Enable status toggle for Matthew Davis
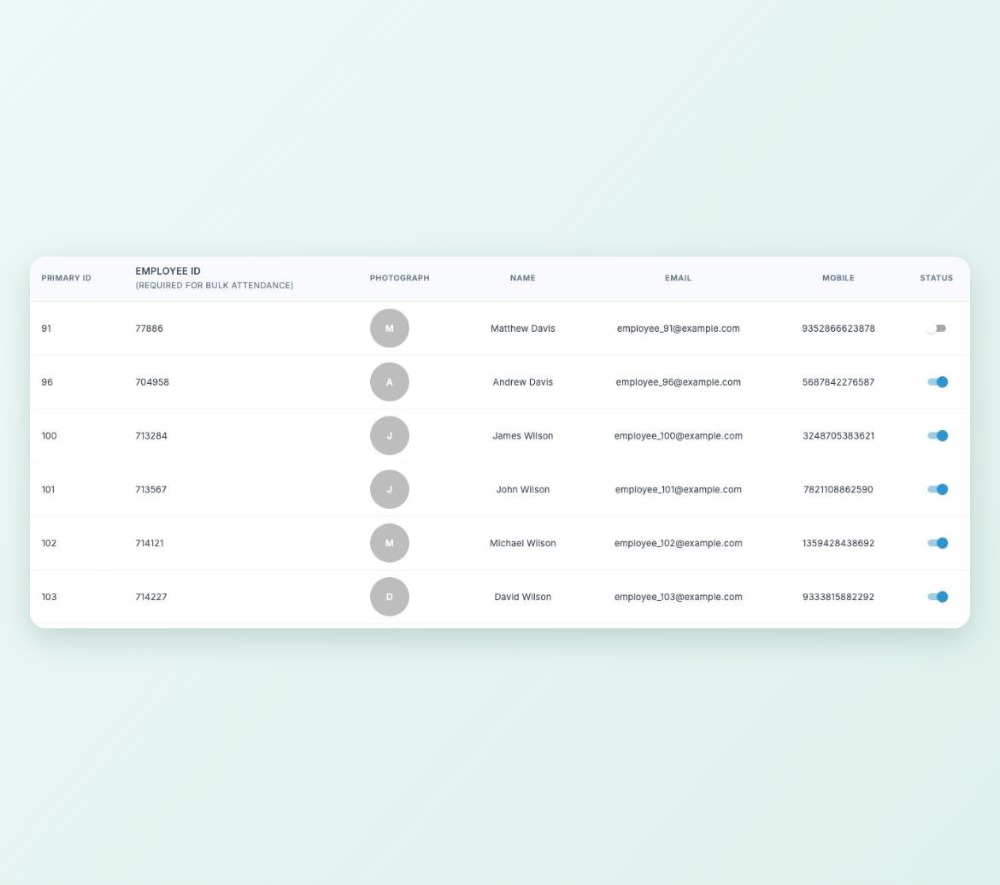This screenshot has height=885, width=1000. 936,328
